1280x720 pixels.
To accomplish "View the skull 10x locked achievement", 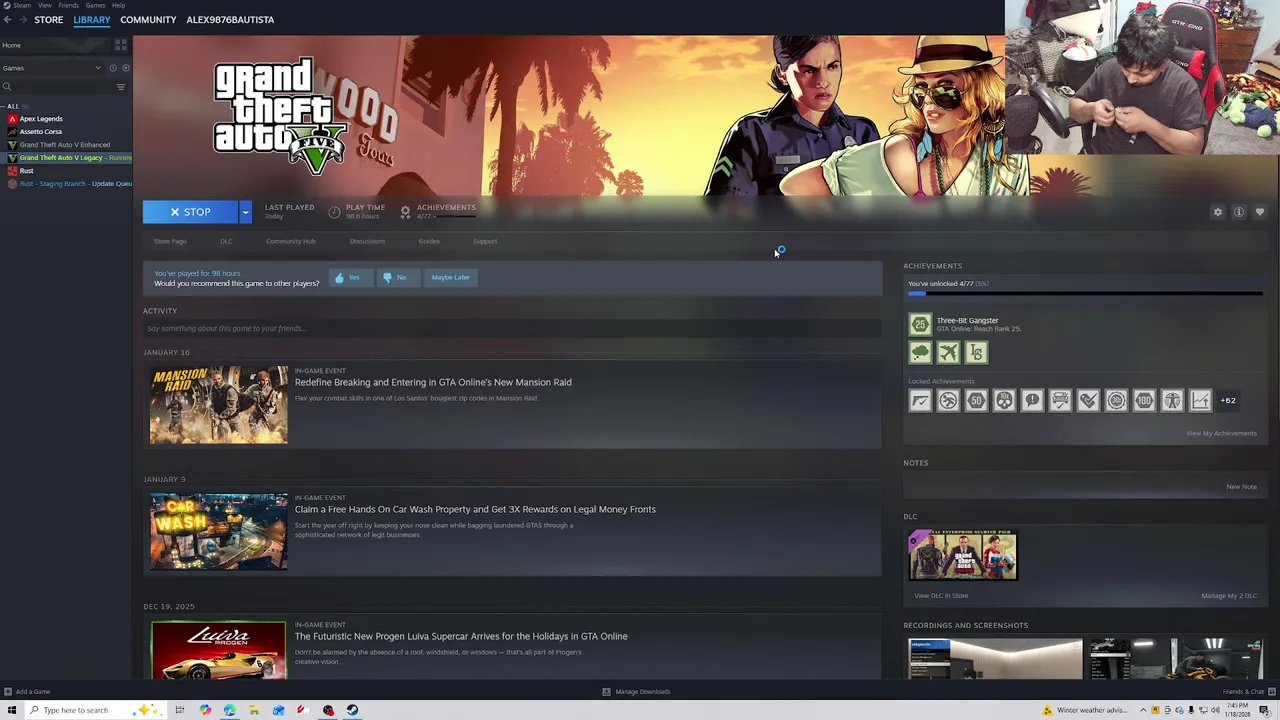I will [x=1004, y=401].
